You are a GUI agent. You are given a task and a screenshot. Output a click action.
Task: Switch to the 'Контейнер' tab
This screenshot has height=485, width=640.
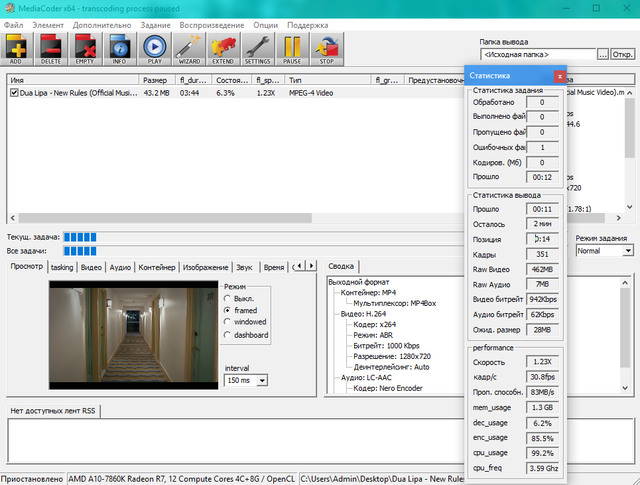click(x=156, y=268)
